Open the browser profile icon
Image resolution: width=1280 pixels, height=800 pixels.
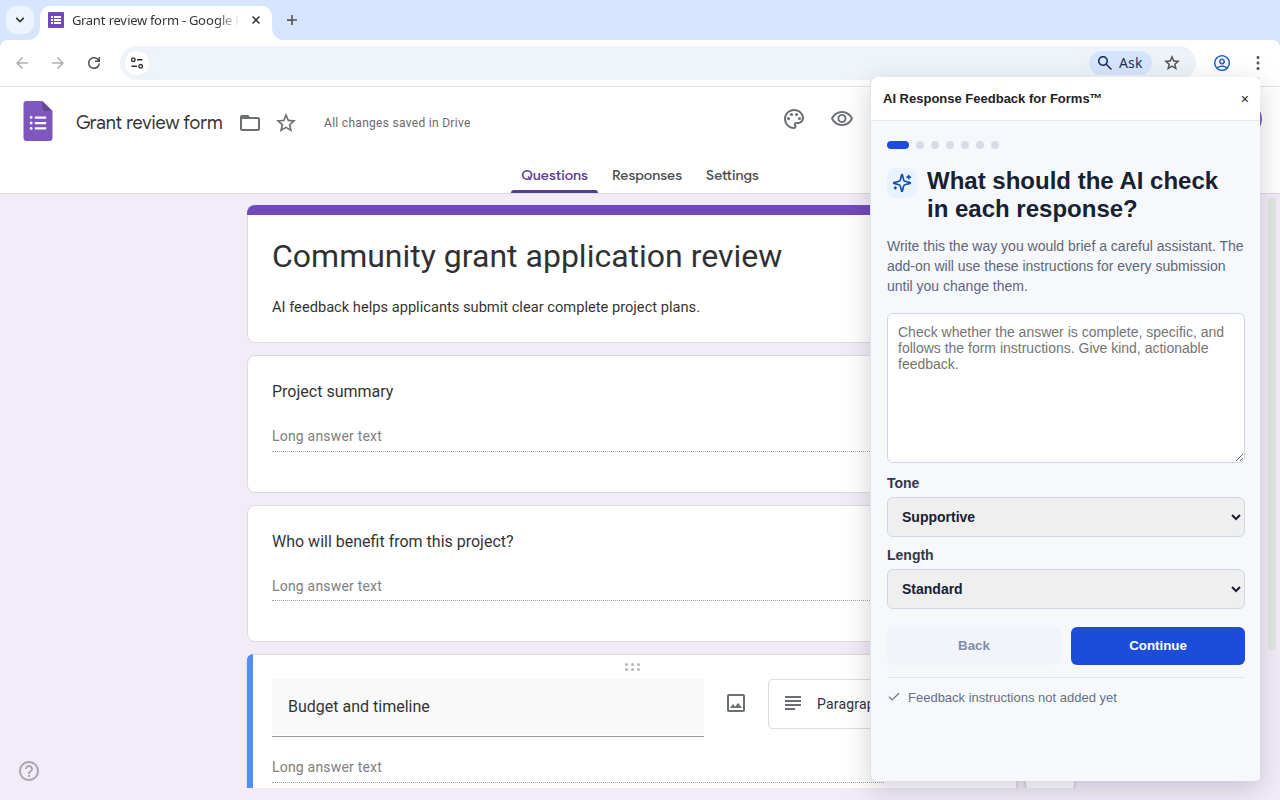[1222, 63]
